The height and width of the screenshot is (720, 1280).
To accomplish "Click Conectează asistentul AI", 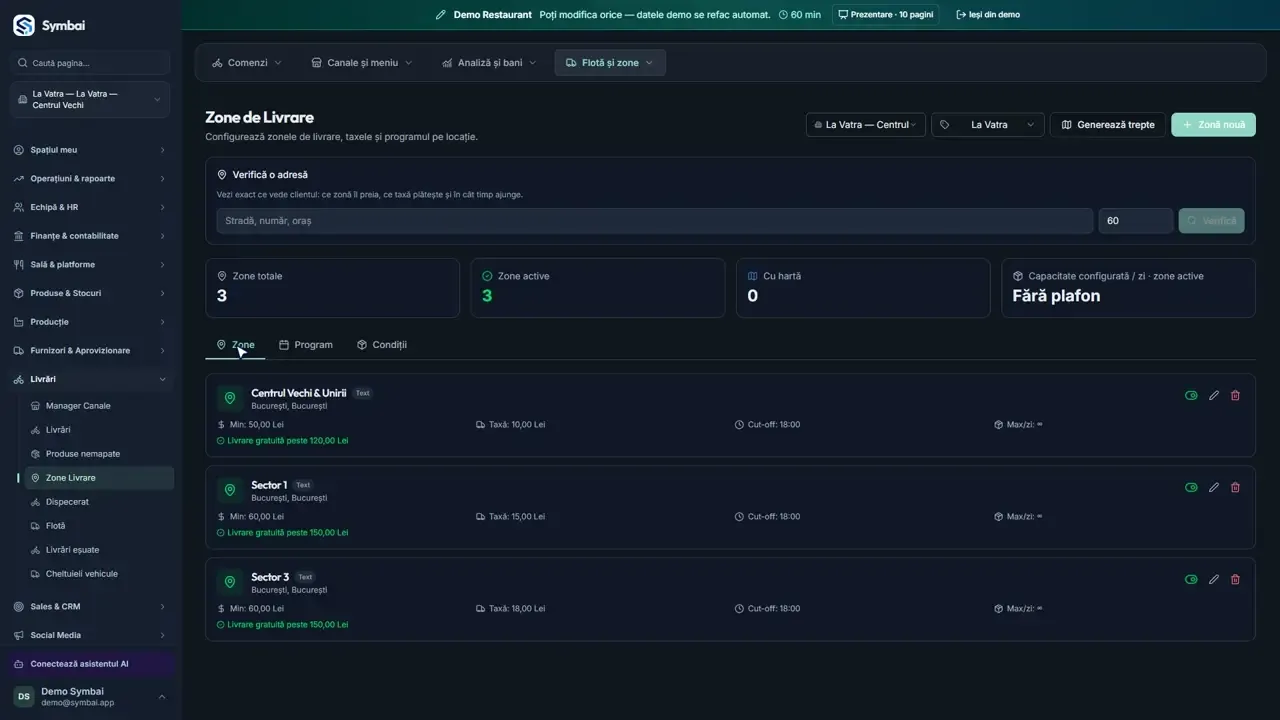I will coord(90,664).
